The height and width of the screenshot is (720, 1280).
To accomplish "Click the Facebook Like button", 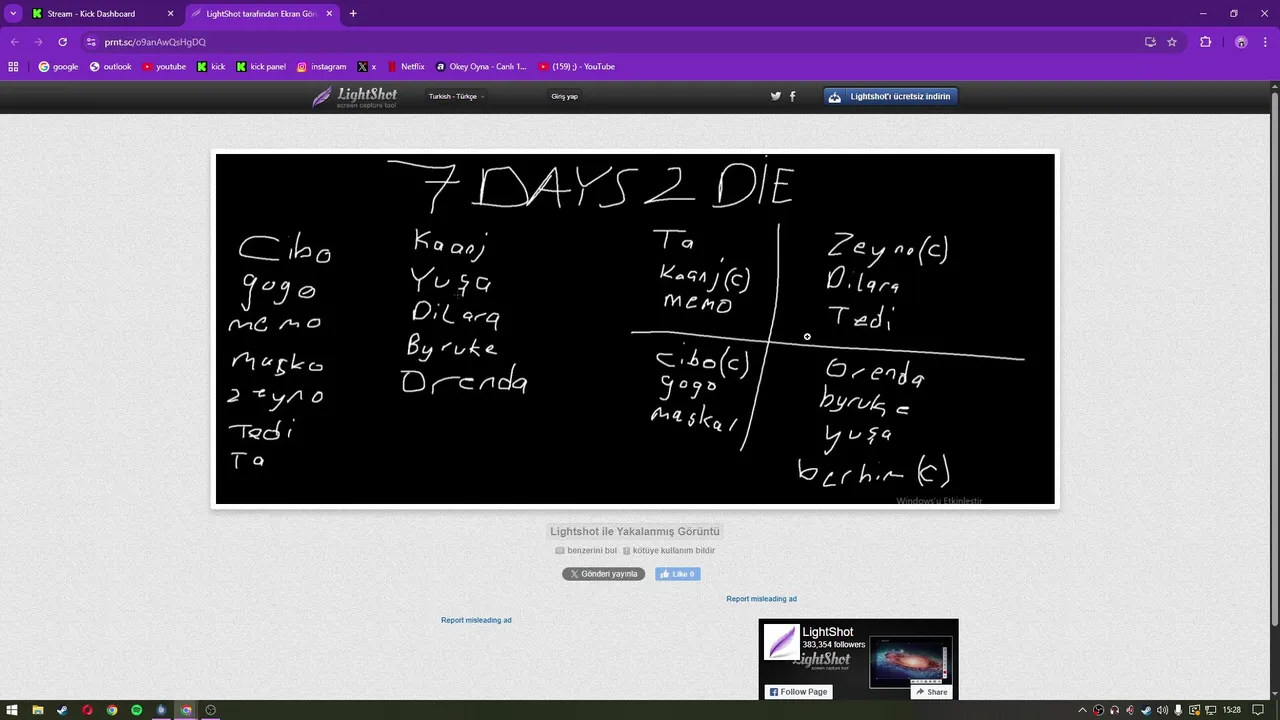I will pos(678,574).
